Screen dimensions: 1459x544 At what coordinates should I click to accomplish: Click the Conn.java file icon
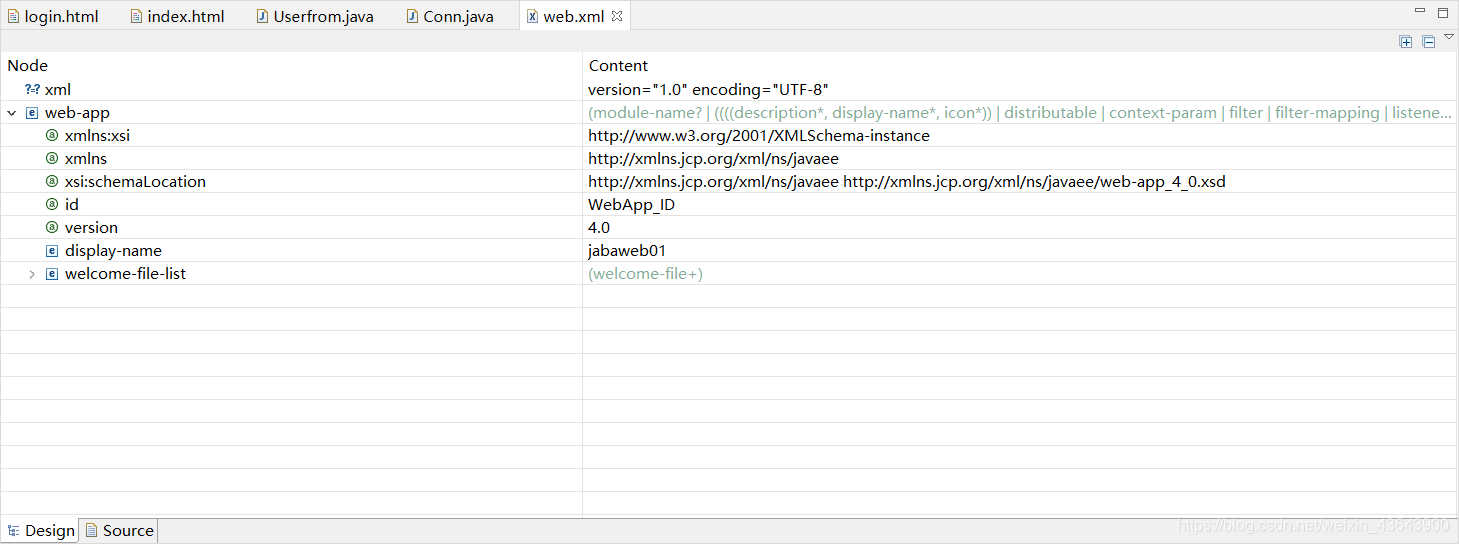coord(412,16)
